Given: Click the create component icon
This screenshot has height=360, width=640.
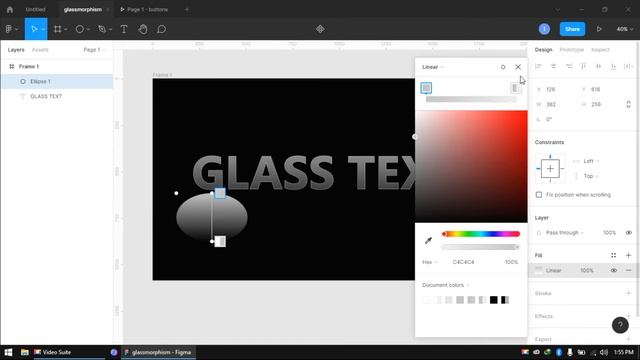Looking at the screenshot, I should pos(320,29).
